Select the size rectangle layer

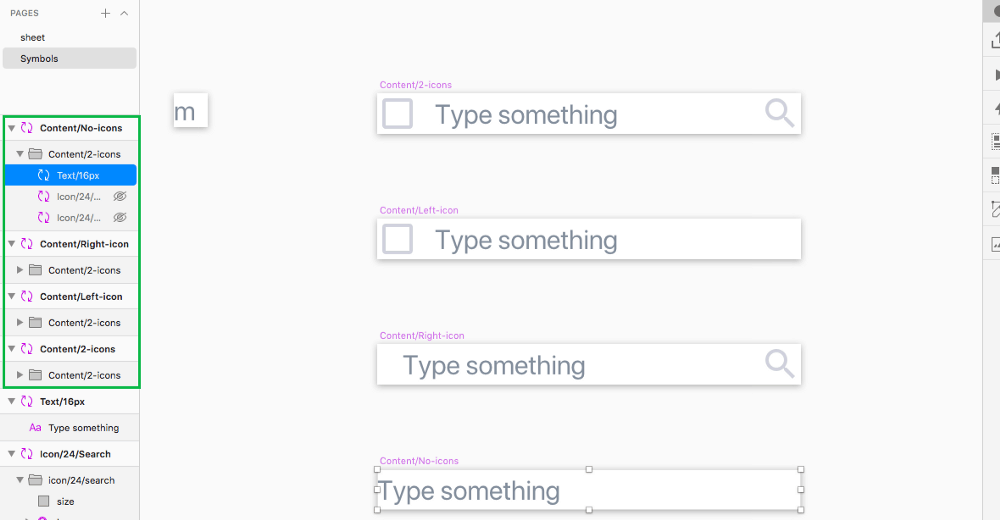point(65,501)
